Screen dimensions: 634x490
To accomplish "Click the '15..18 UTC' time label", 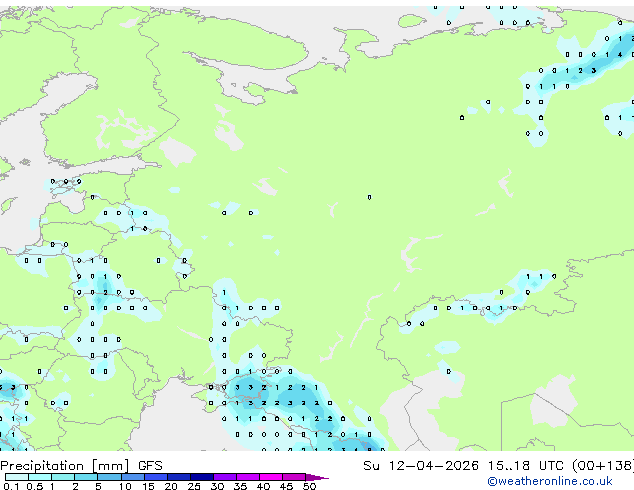I will [526, 466].
